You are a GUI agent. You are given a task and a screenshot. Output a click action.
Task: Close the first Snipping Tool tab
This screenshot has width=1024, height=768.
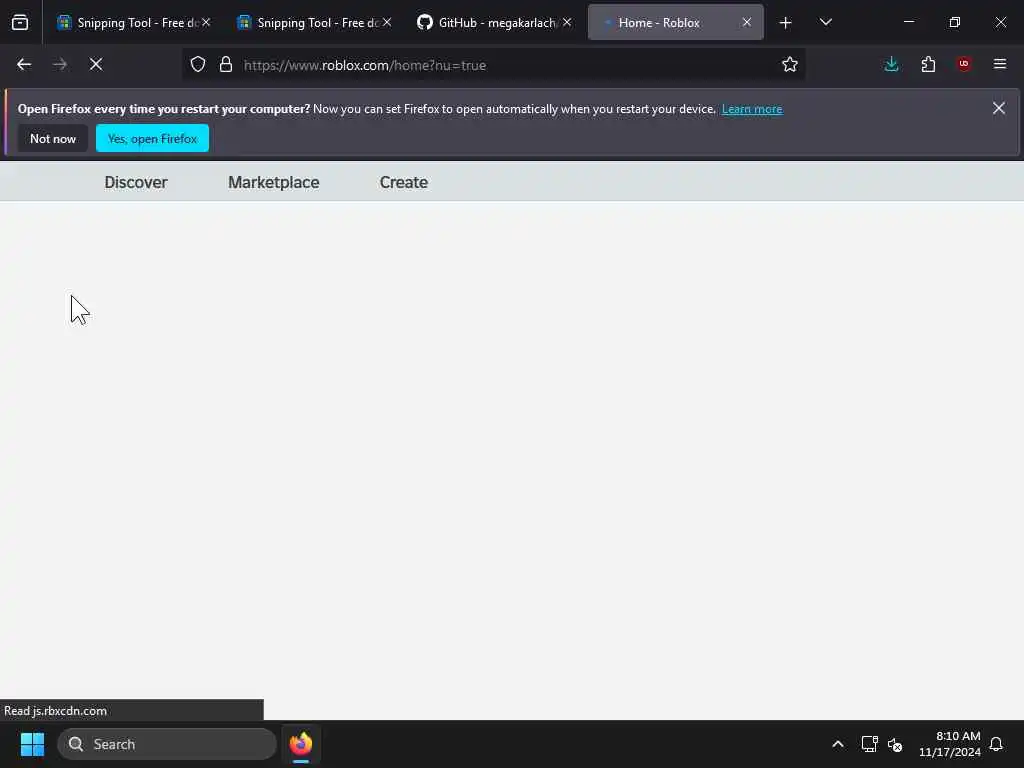pyautogui.click(x=206, y=22)
